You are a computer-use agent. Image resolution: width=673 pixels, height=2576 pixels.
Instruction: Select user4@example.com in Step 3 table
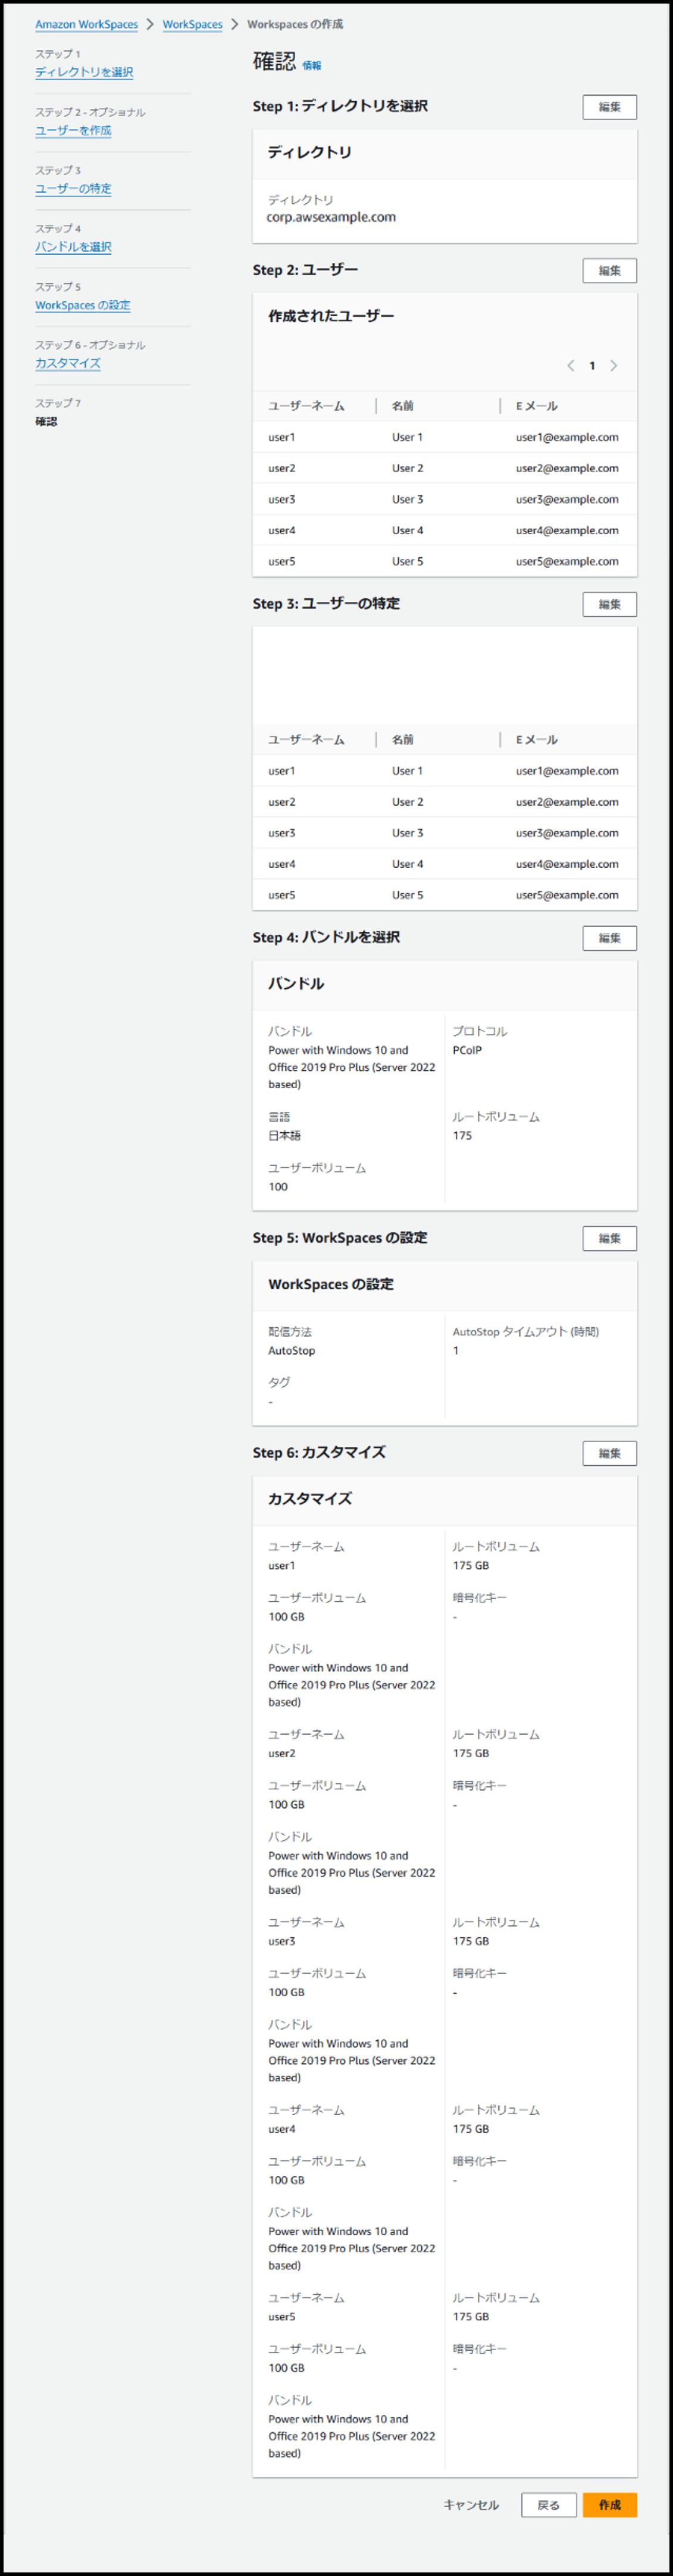pyautogui.click(x=567, y=864)
